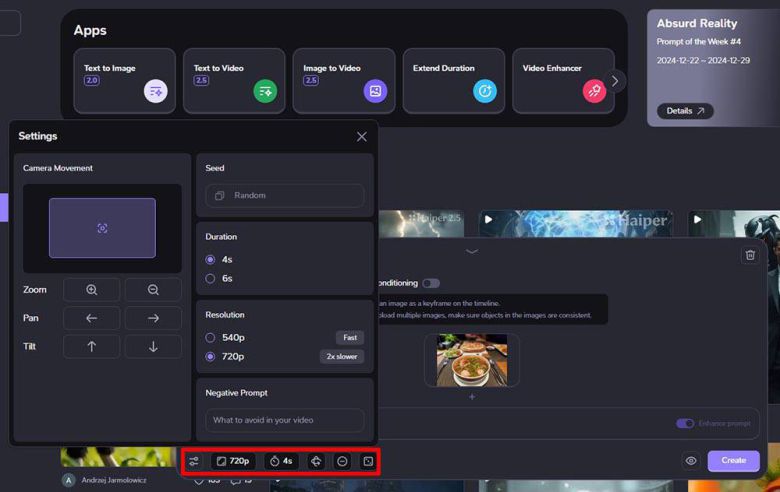
Task: Click the zoom in camera button
Action: point(91,290)
